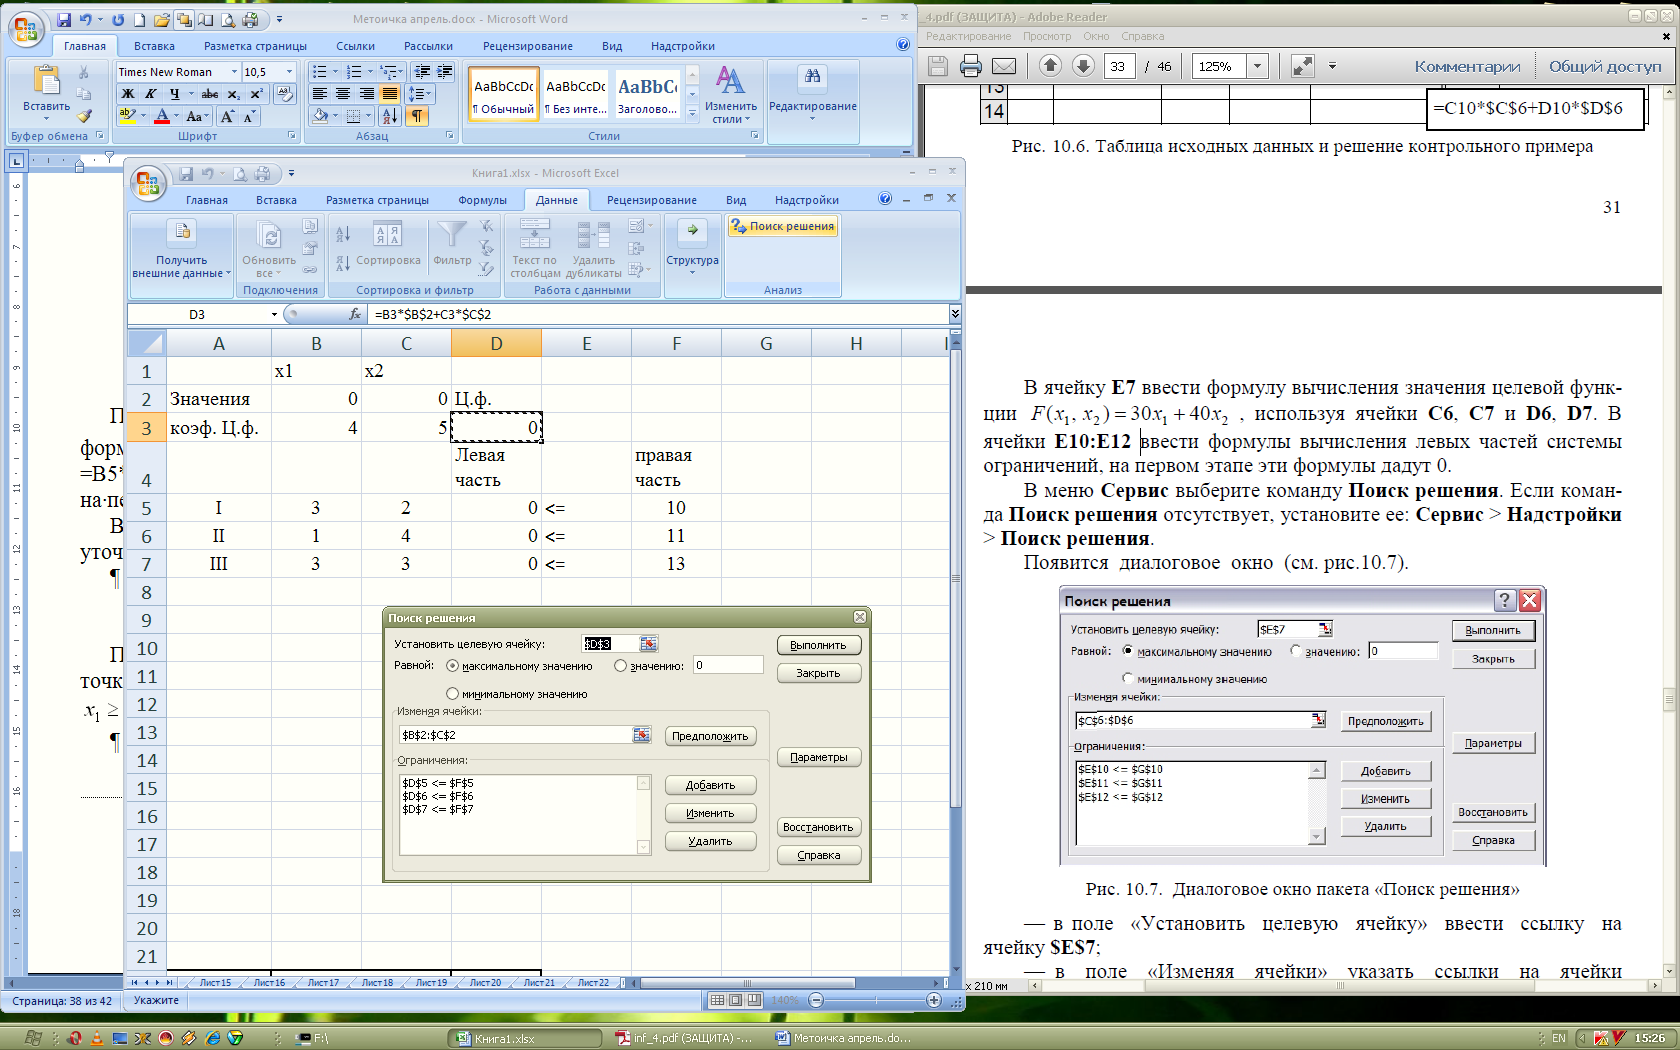Viewport: 1680px width, 1050px height.
Task: Click range selector icon beside target cell field
Action: point(649,644)
